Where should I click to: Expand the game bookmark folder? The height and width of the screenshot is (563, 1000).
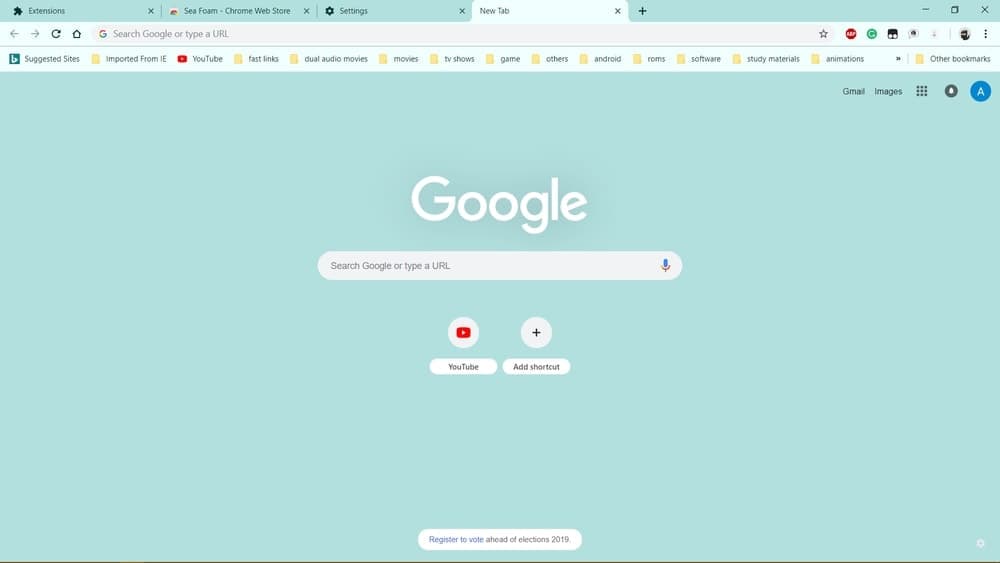[x=503, y=59]
